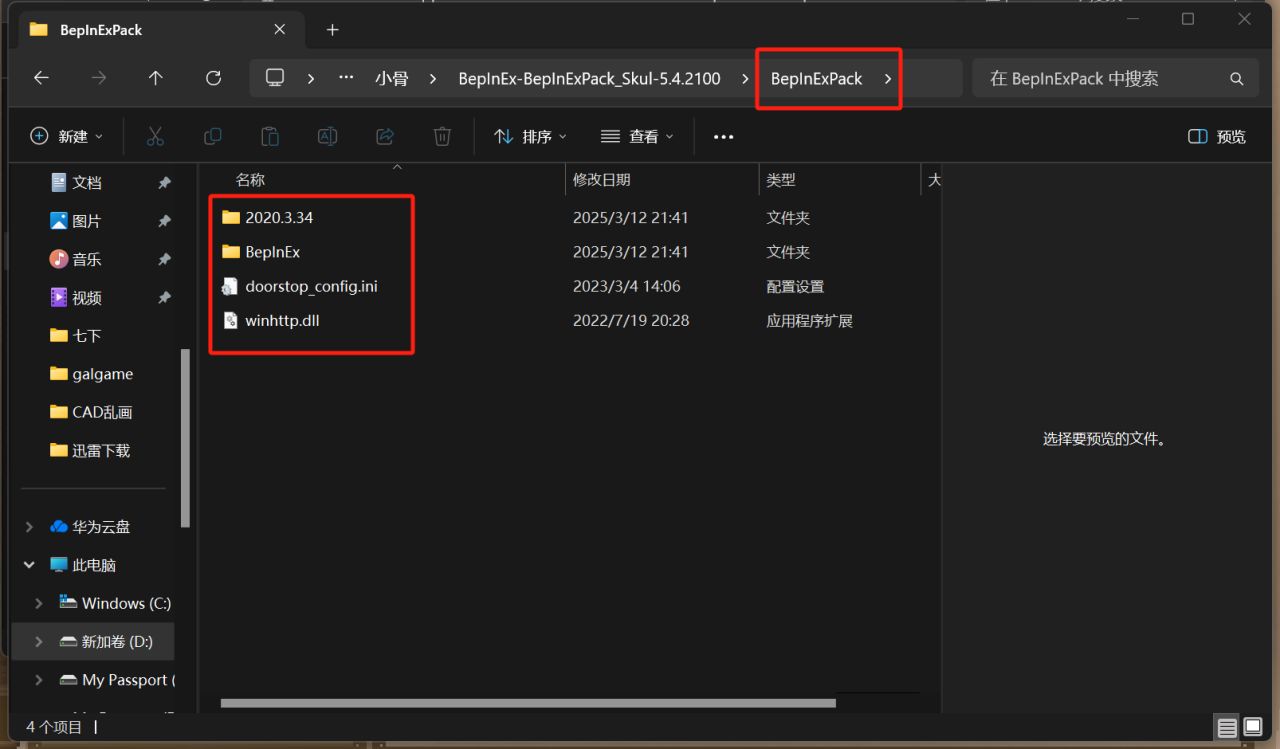Click the Delete trash icon
The height and width of the screenshot is (749, 1280).
[442, 136]
